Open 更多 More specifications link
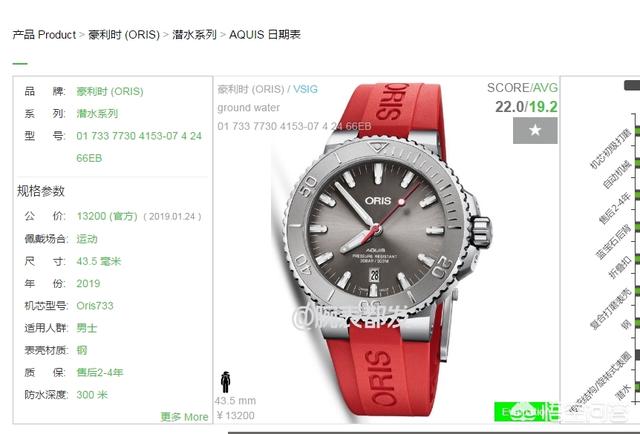Viewport: 640px width, 434px height. point(184,417)
